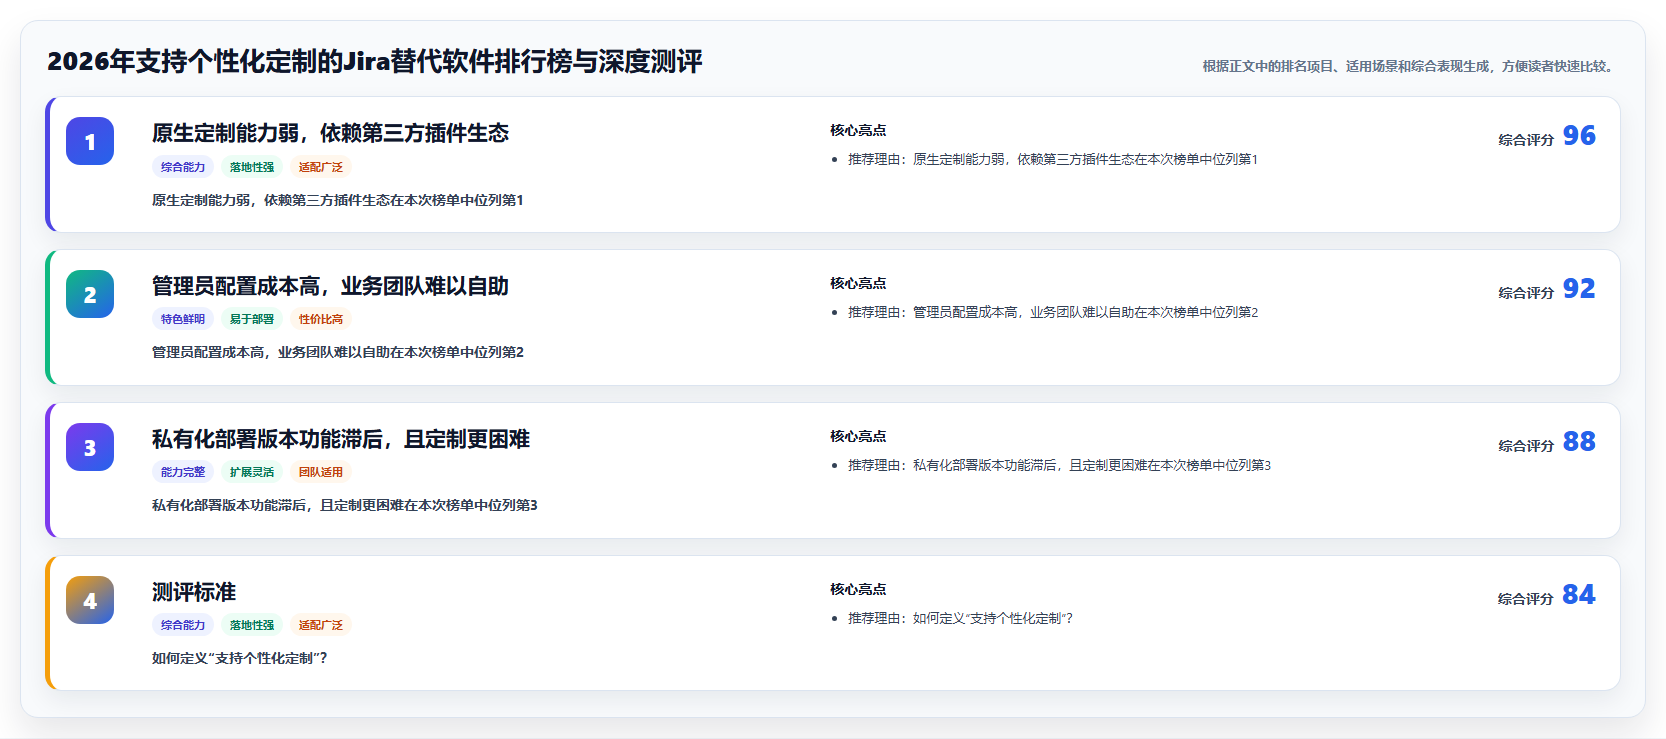The height and width of the screenshot is (739, 1666).
Task: Click subtitle 根据正文中的排名项目、适用场景…
Action: (x=1410, y=66)
